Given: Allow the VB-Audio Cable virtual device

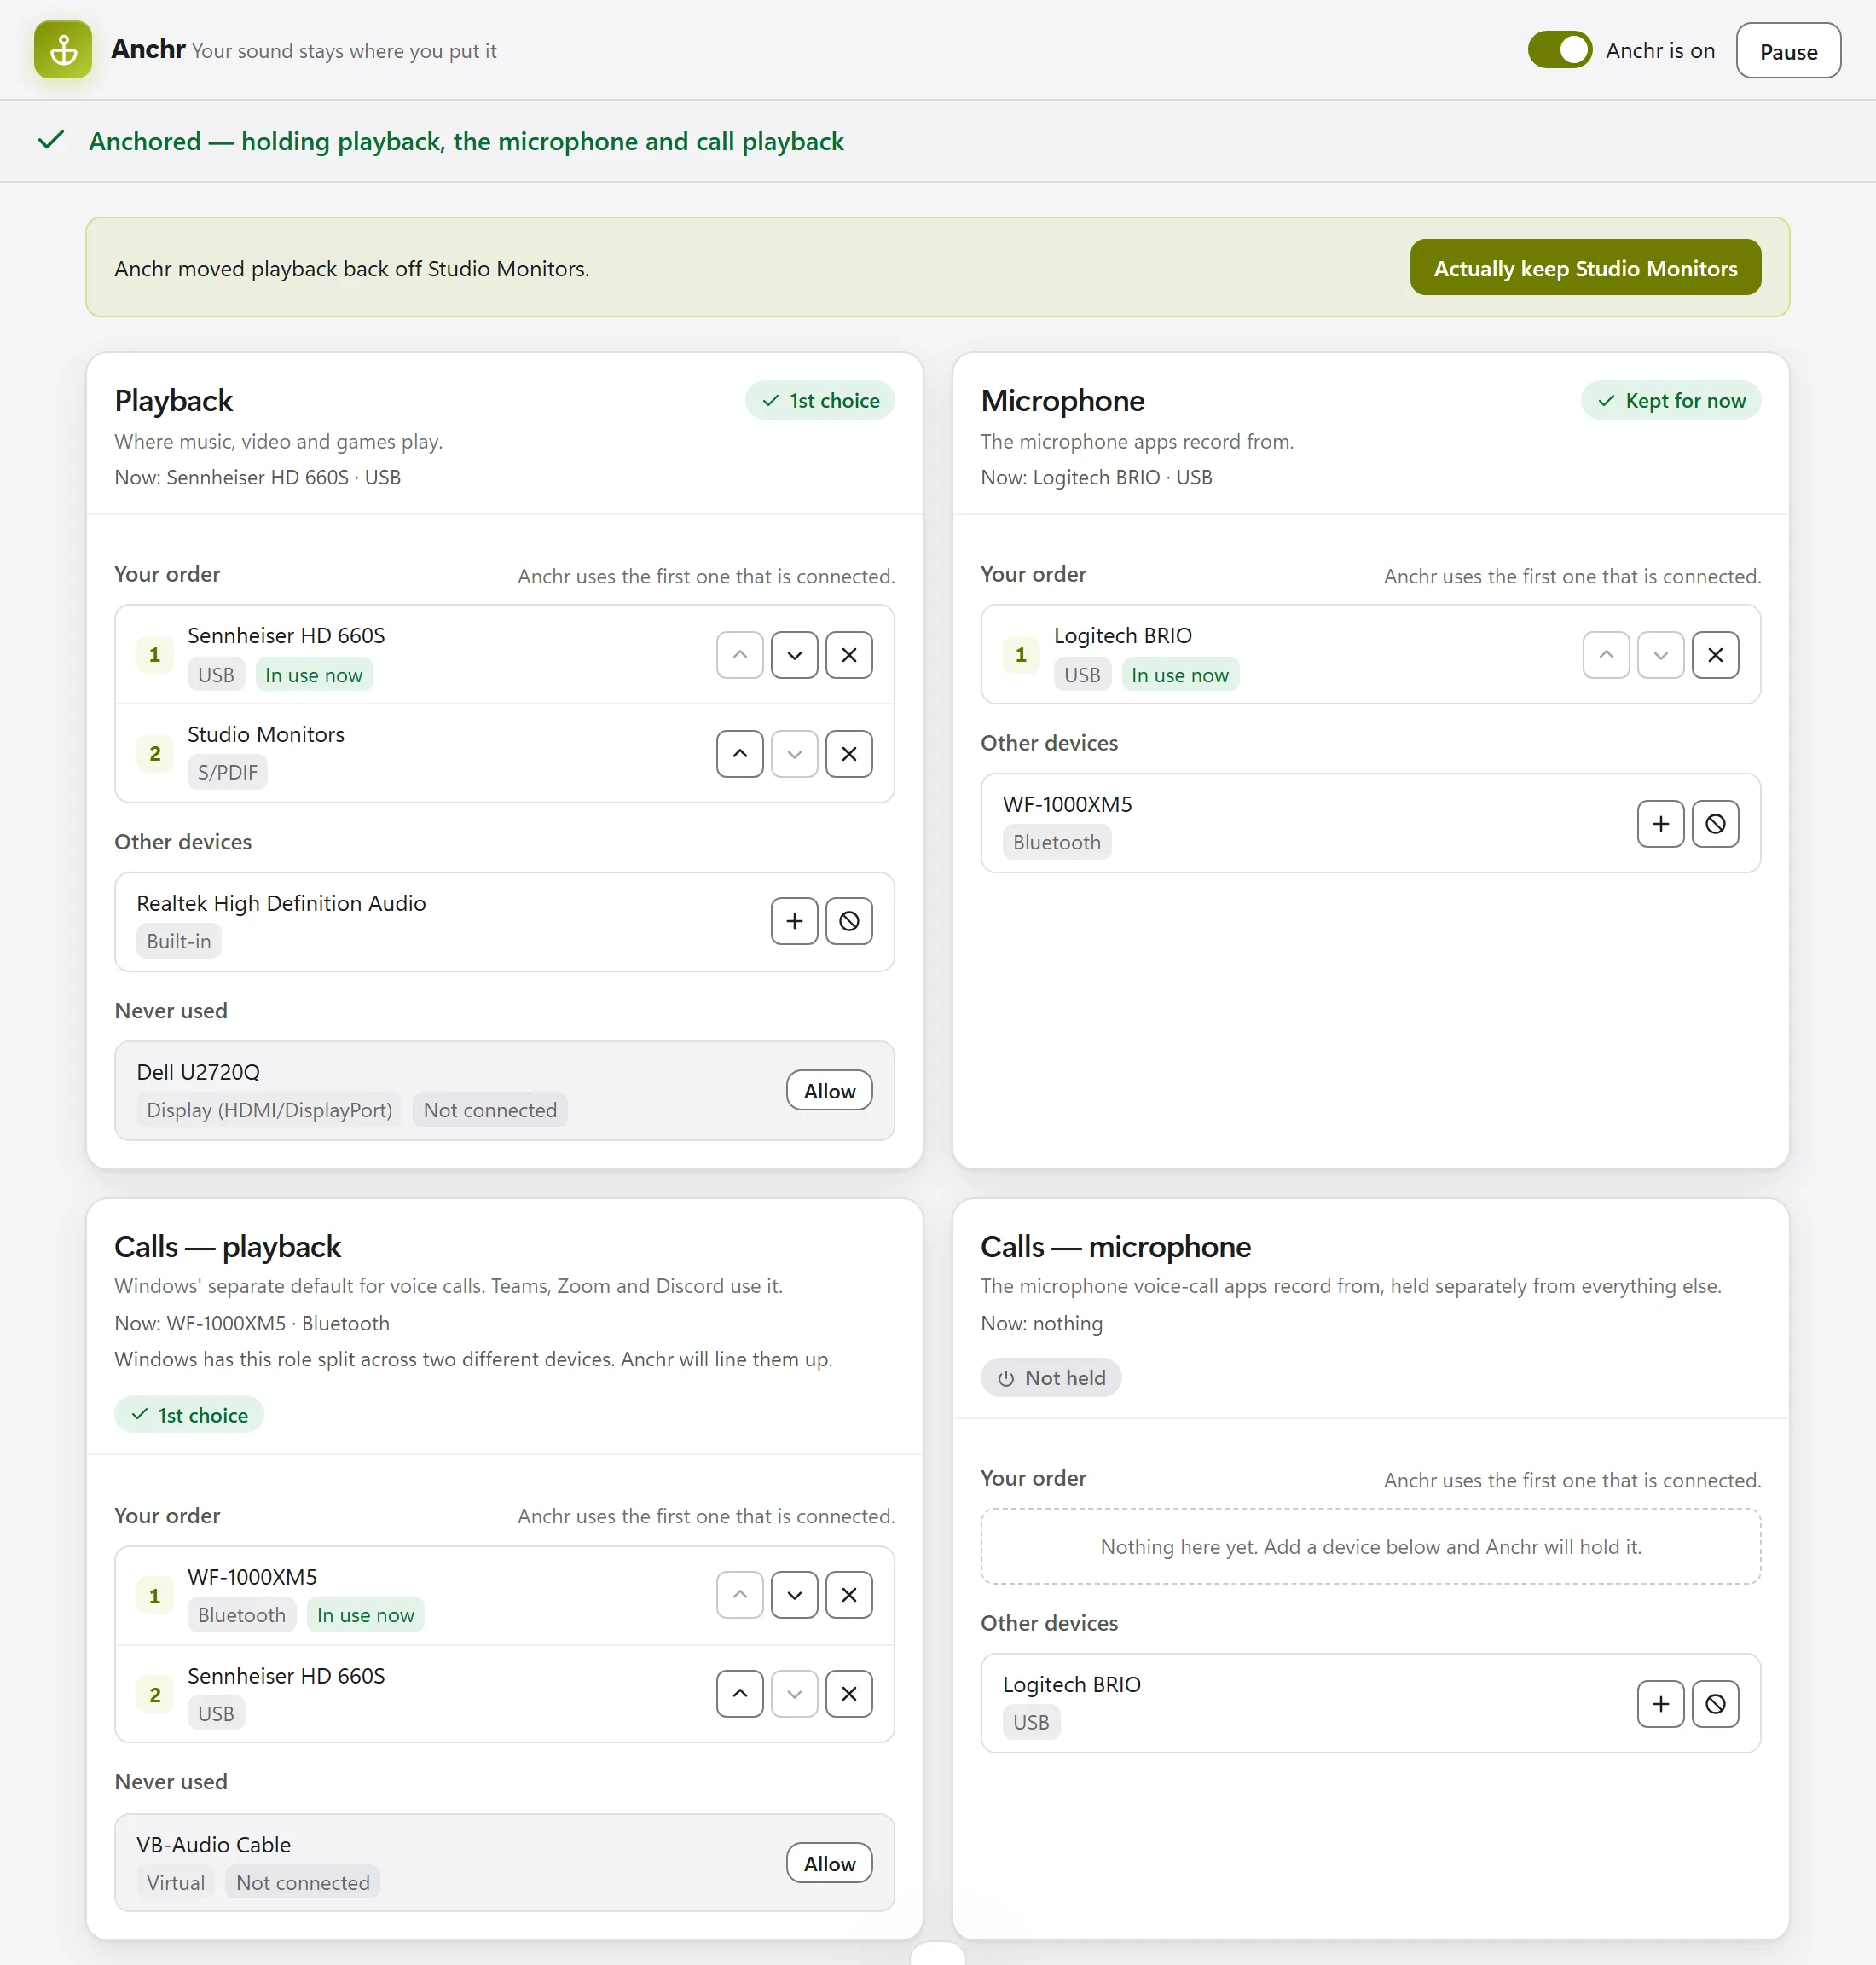Looking at the screenshot, I should pyautogui.click(x=829, y=1863).
